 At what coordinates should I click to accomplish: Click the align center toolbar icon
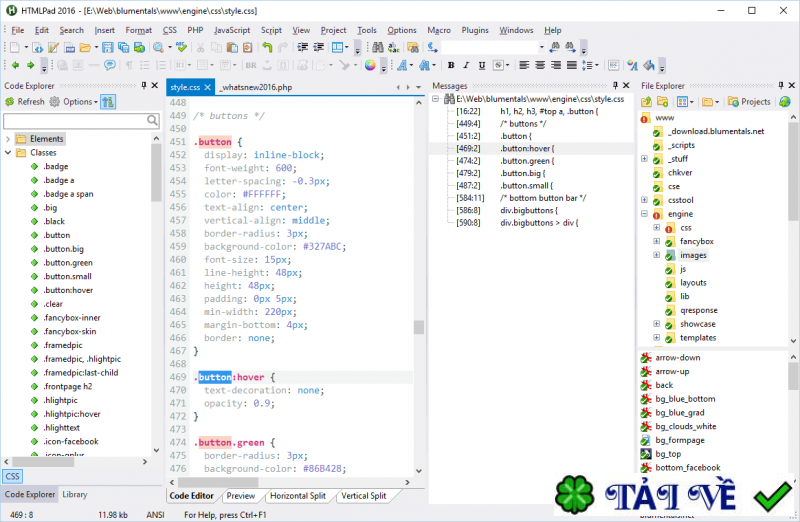[x=541, y=66]
